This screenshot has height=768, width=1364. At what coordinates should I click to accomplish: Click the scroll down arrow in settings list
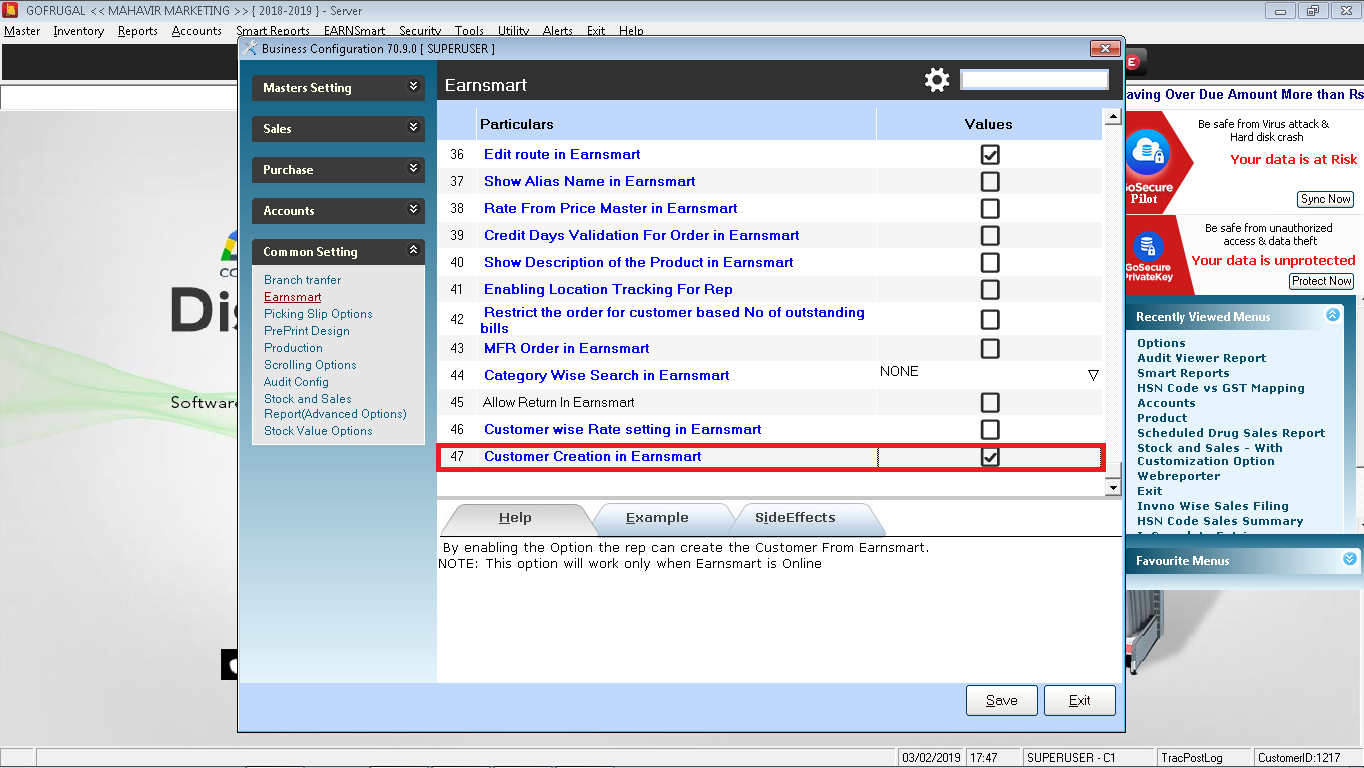coord(1113,487)
